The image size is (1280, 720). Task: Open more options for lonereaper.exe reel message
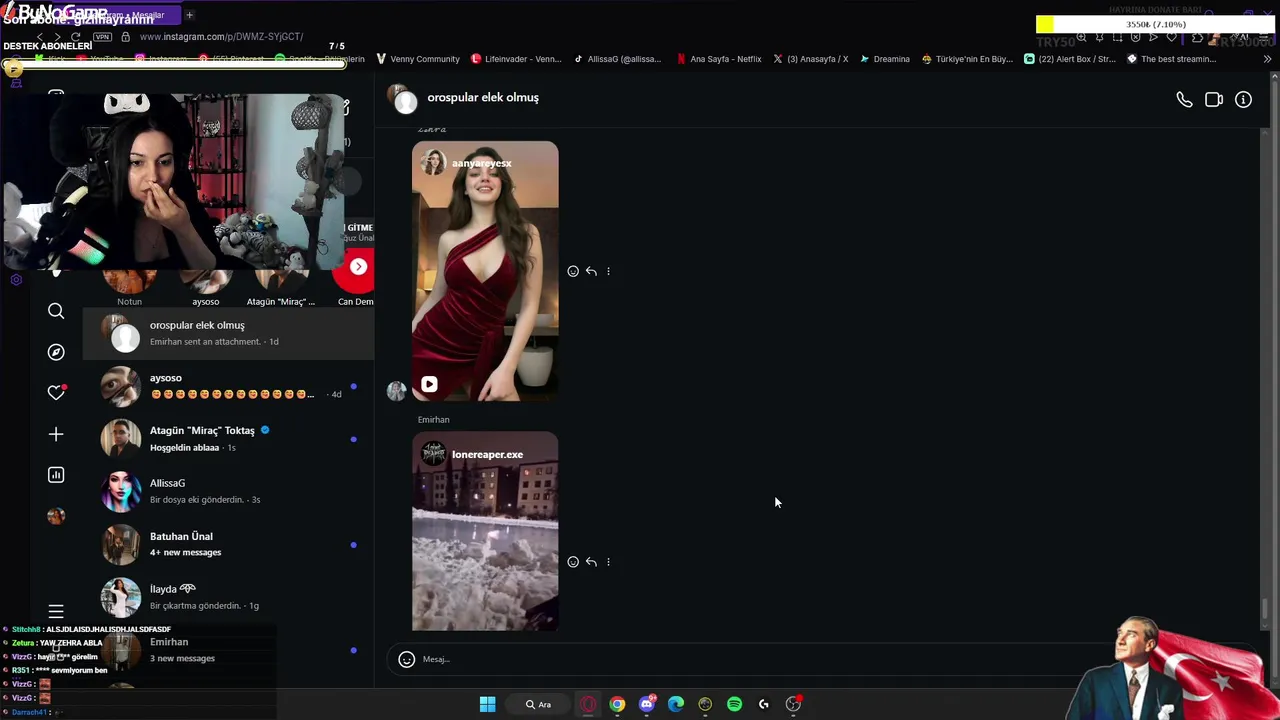click(608, 562)
